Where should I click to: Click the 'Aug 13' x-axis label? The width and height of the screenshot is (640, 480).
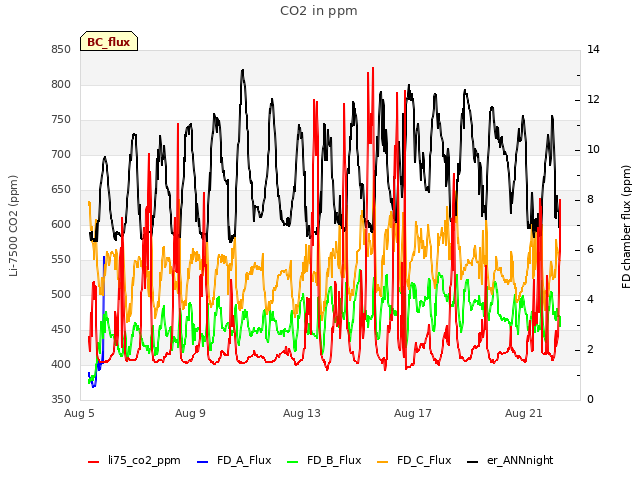(x=302, y=413)
